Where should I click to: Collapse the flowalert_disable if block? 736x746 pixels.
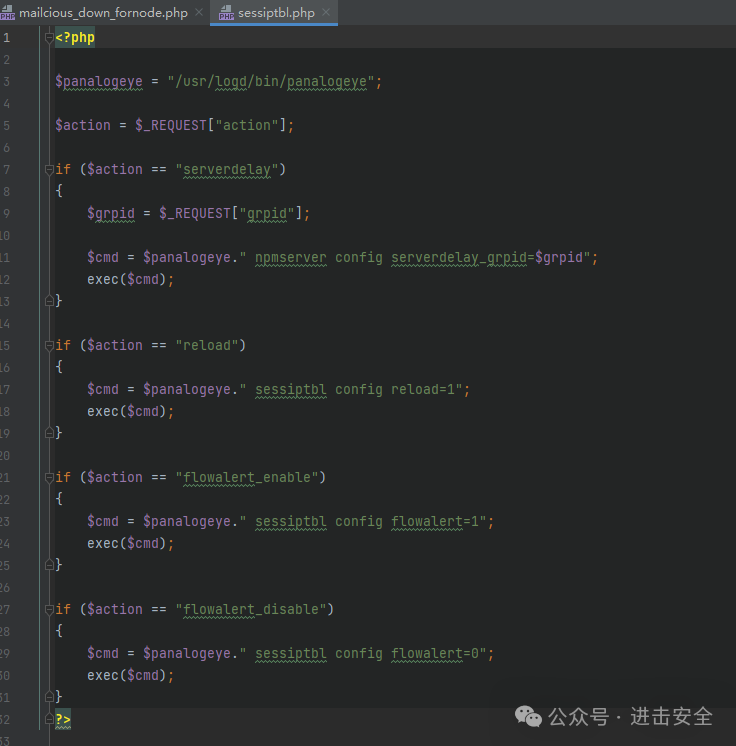point(49,609)
